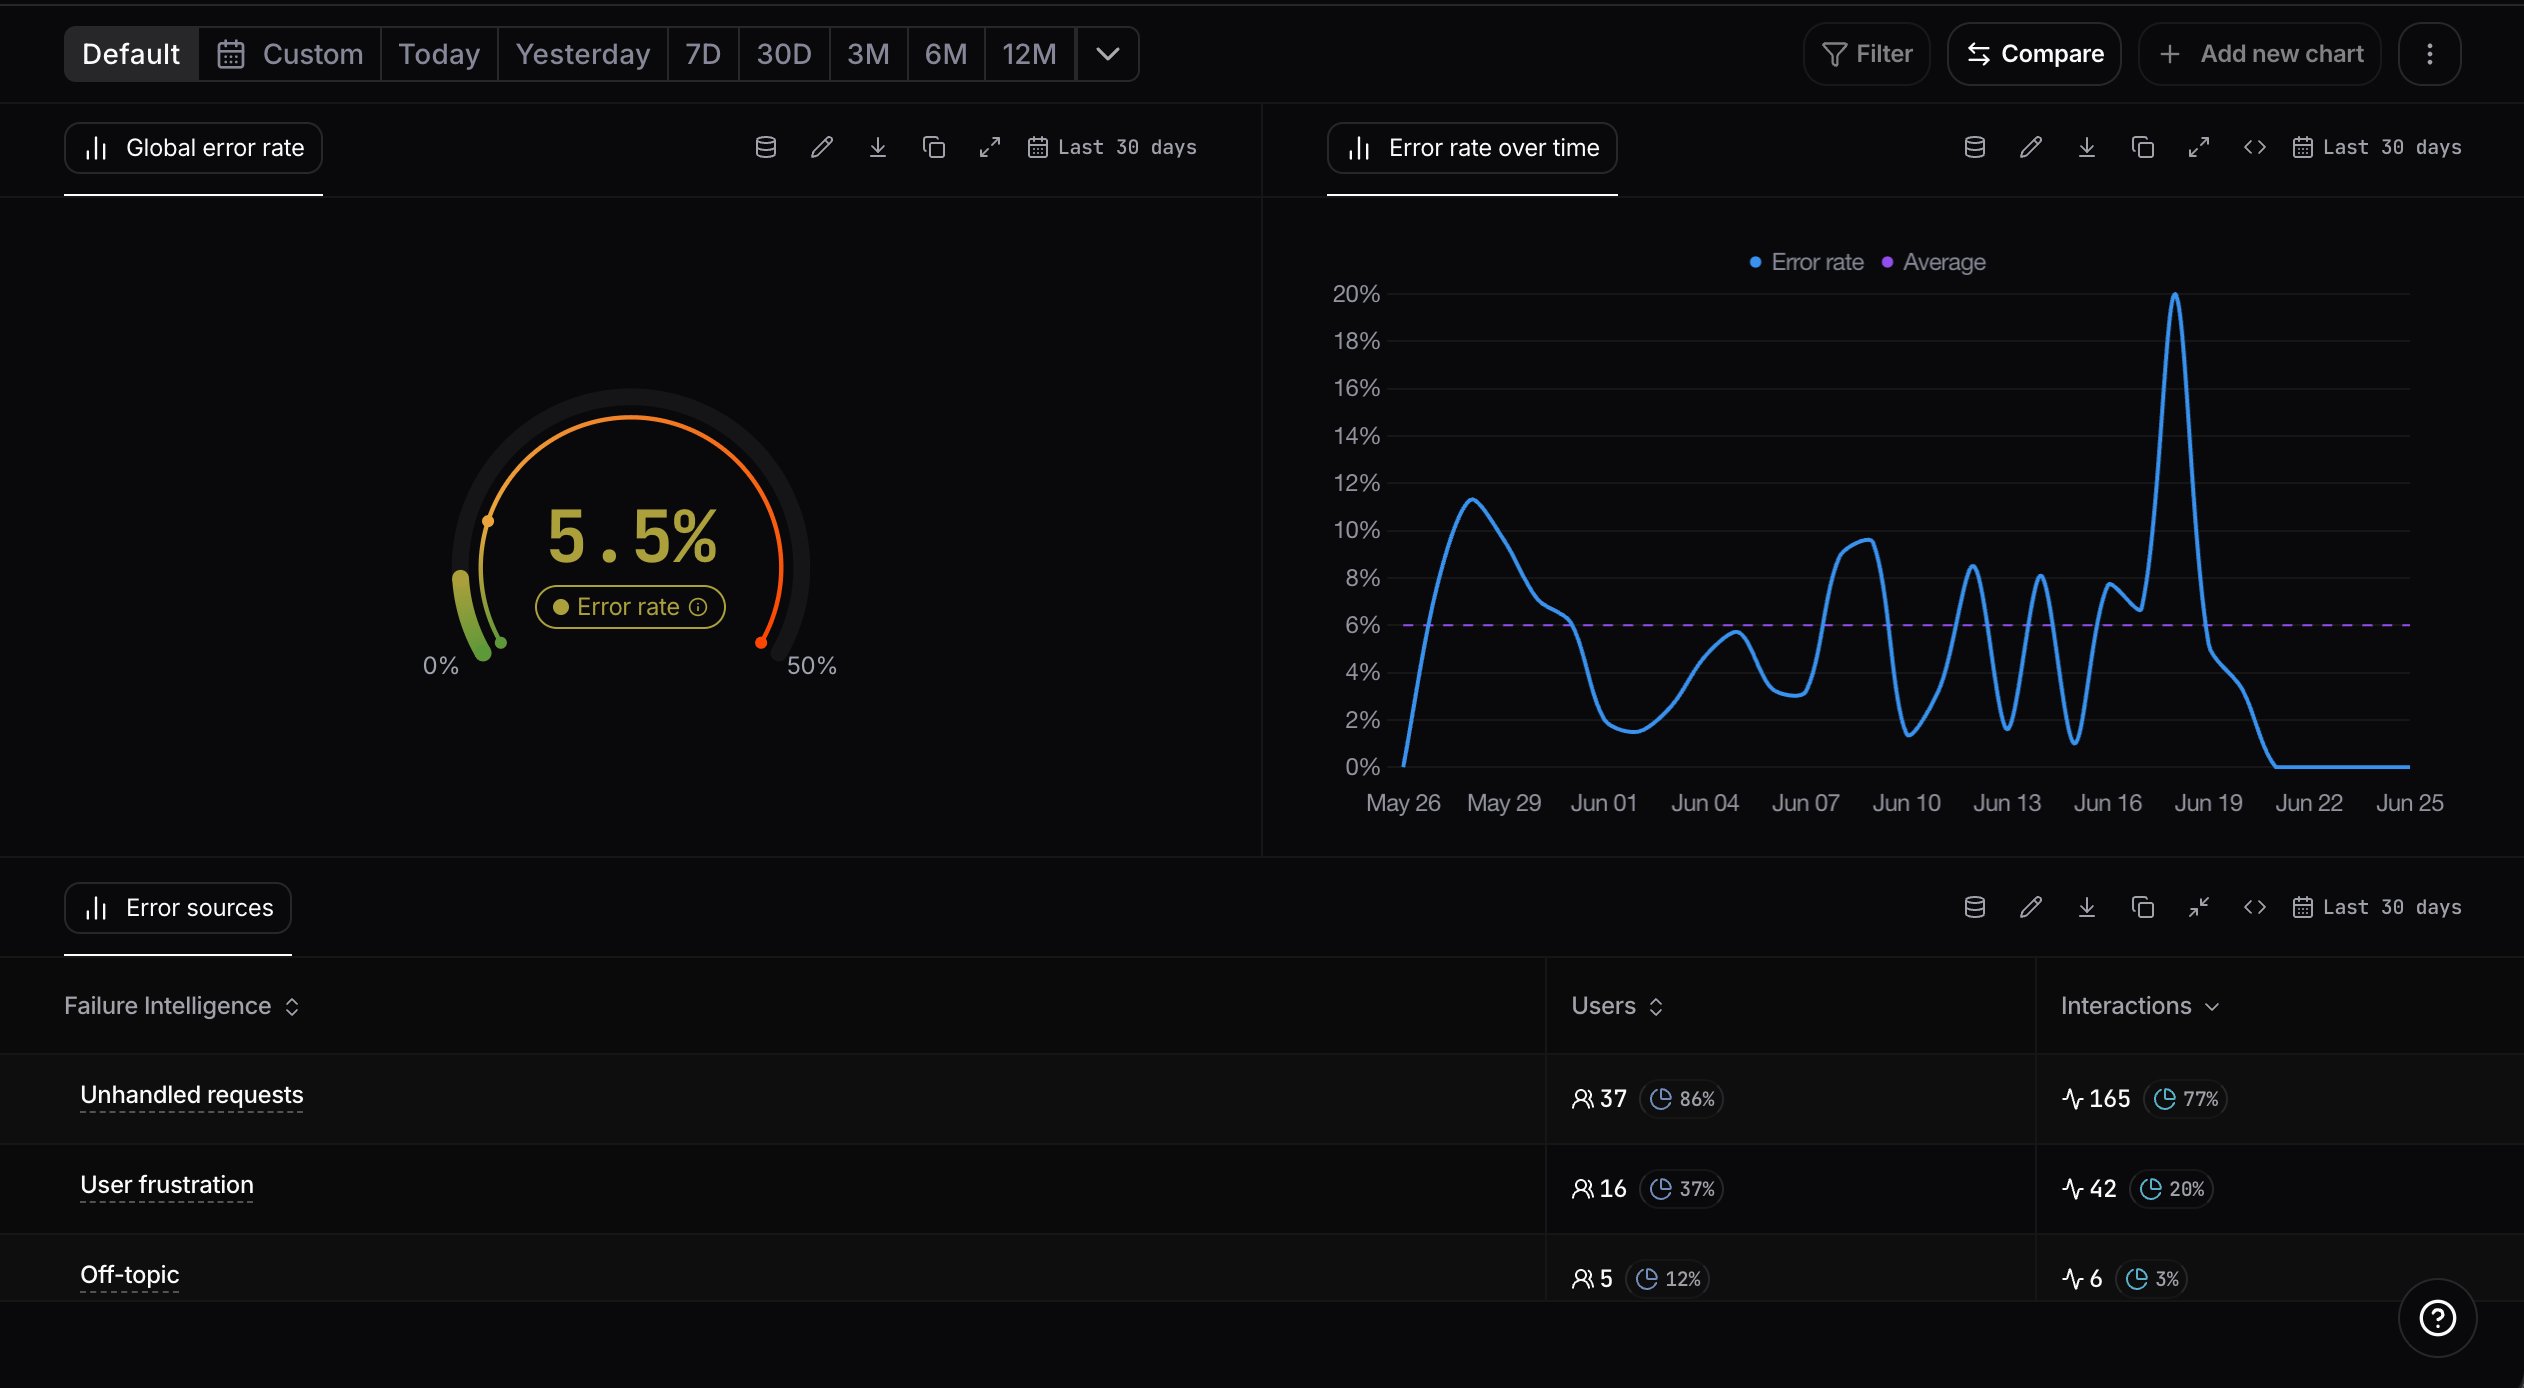Duplicate the Error sources chart

point(2143,908)
